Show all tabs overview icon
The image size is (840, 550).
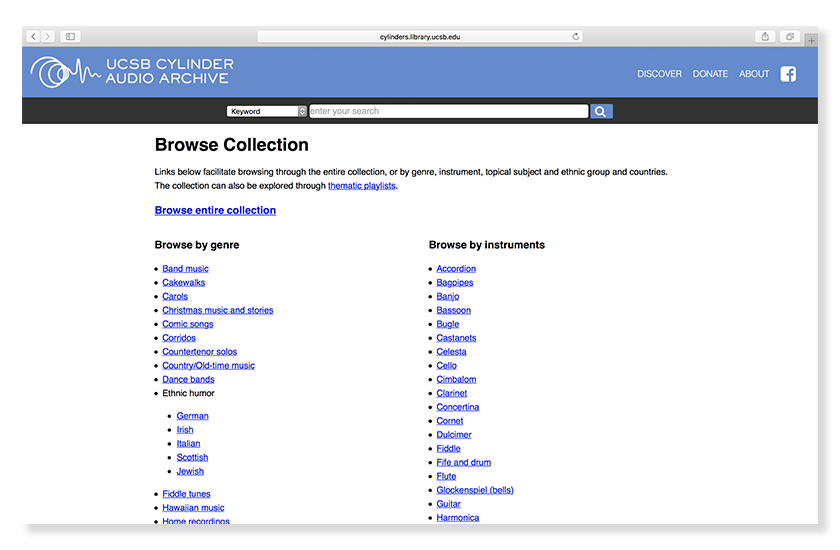coord(789,37)
